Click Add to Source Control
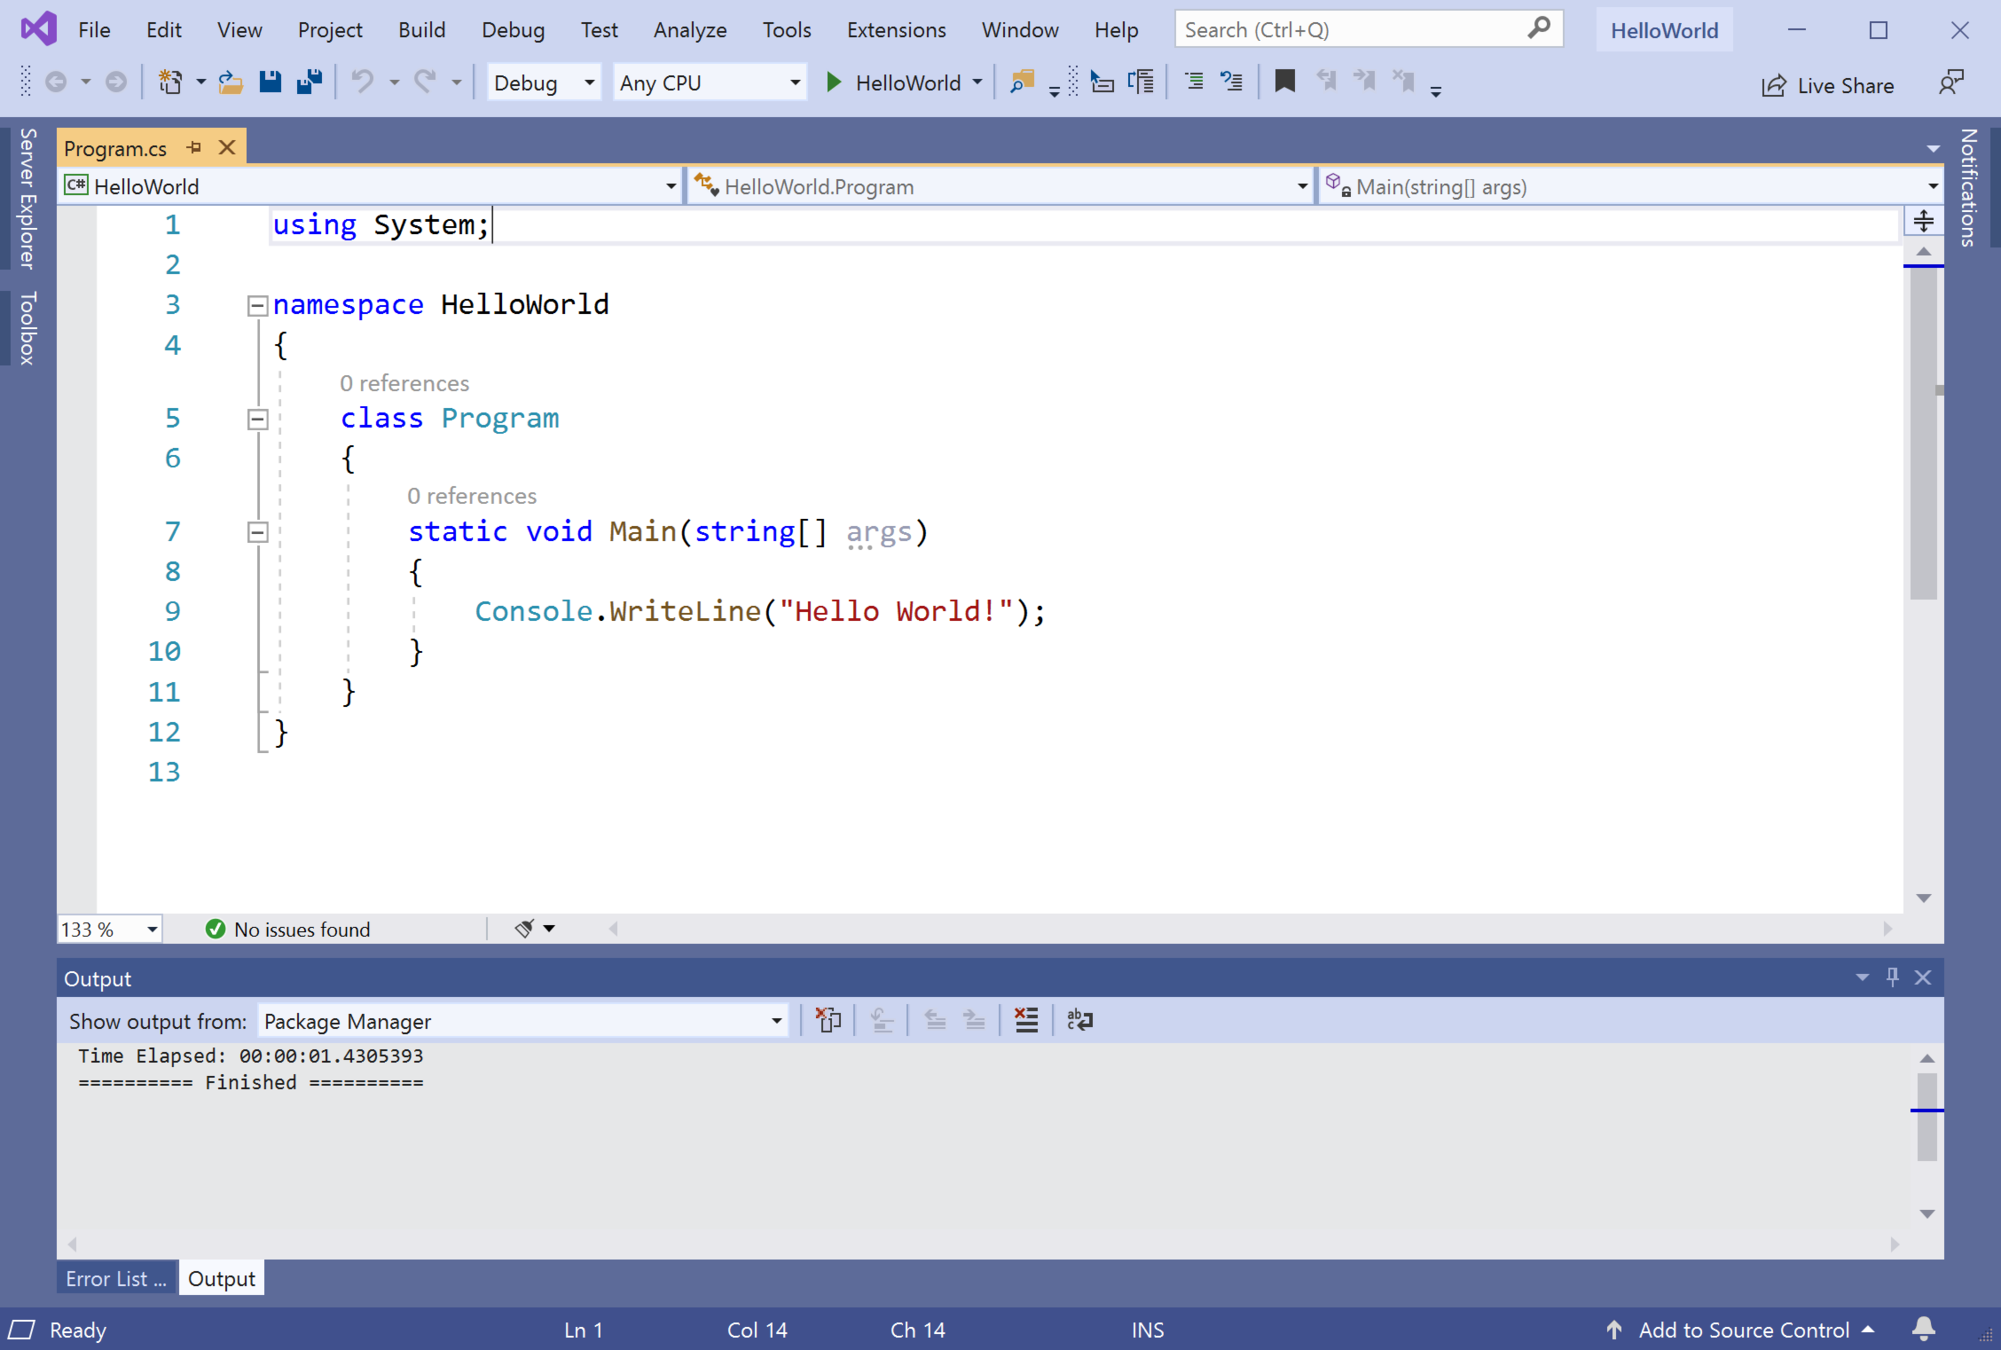The height and width of the screenshot is (1350, 2001). point(1742,1329)
